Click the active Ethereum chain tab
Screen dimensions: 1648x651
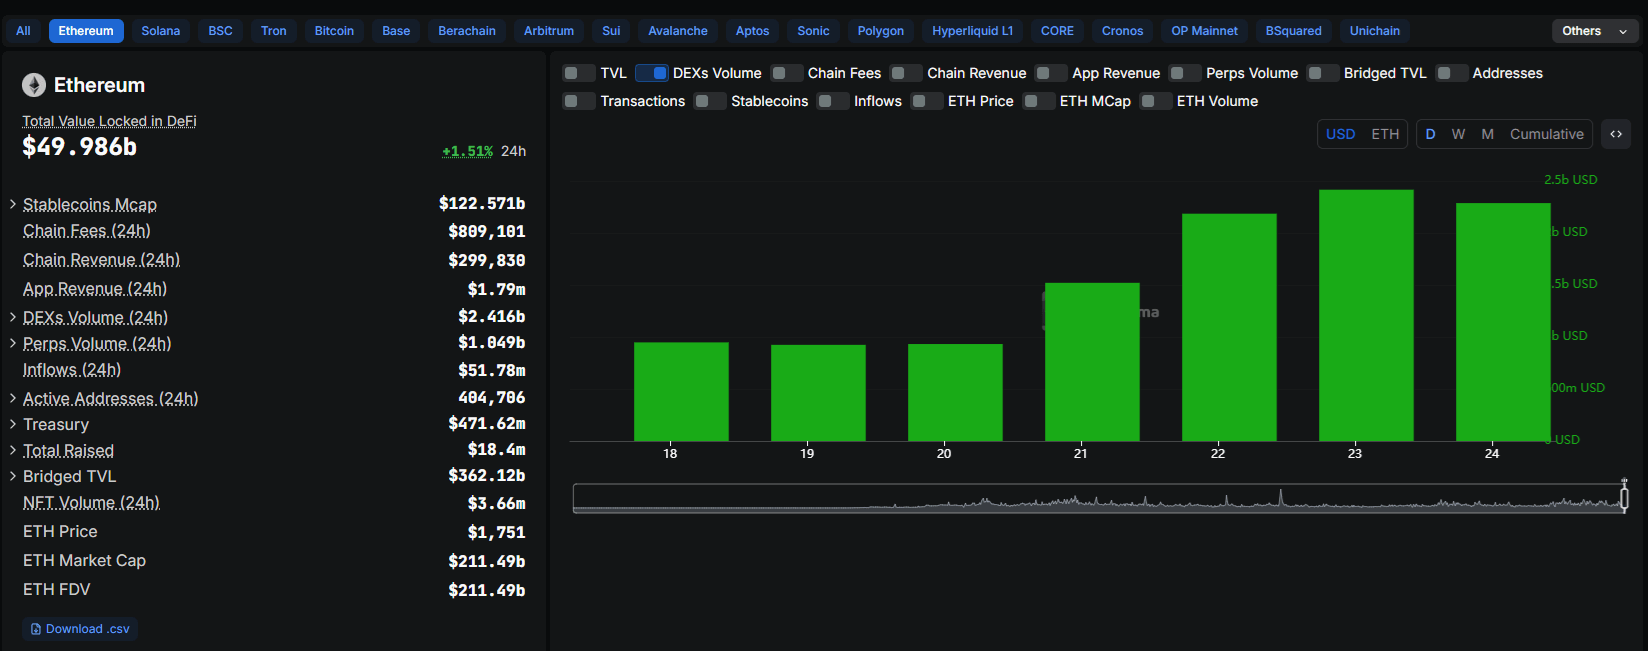tap(86, 31)
